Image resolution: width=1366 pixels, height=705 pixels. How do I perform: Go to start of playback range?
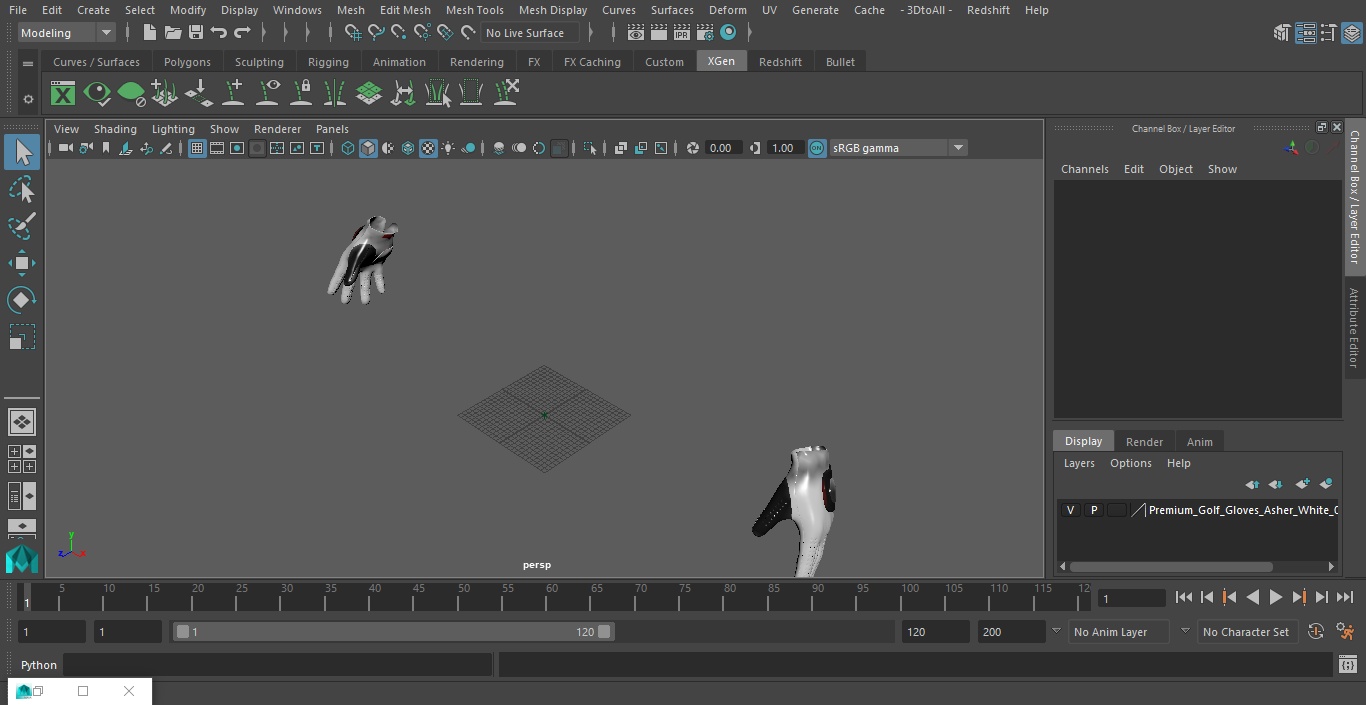[x=1183, y=597]
